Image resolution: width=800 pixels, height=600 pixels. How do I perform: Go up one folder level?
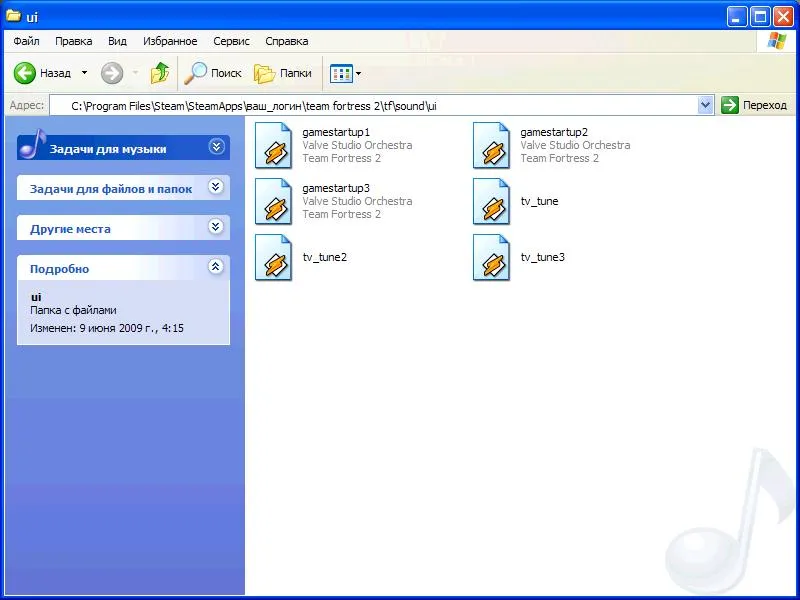160,73
